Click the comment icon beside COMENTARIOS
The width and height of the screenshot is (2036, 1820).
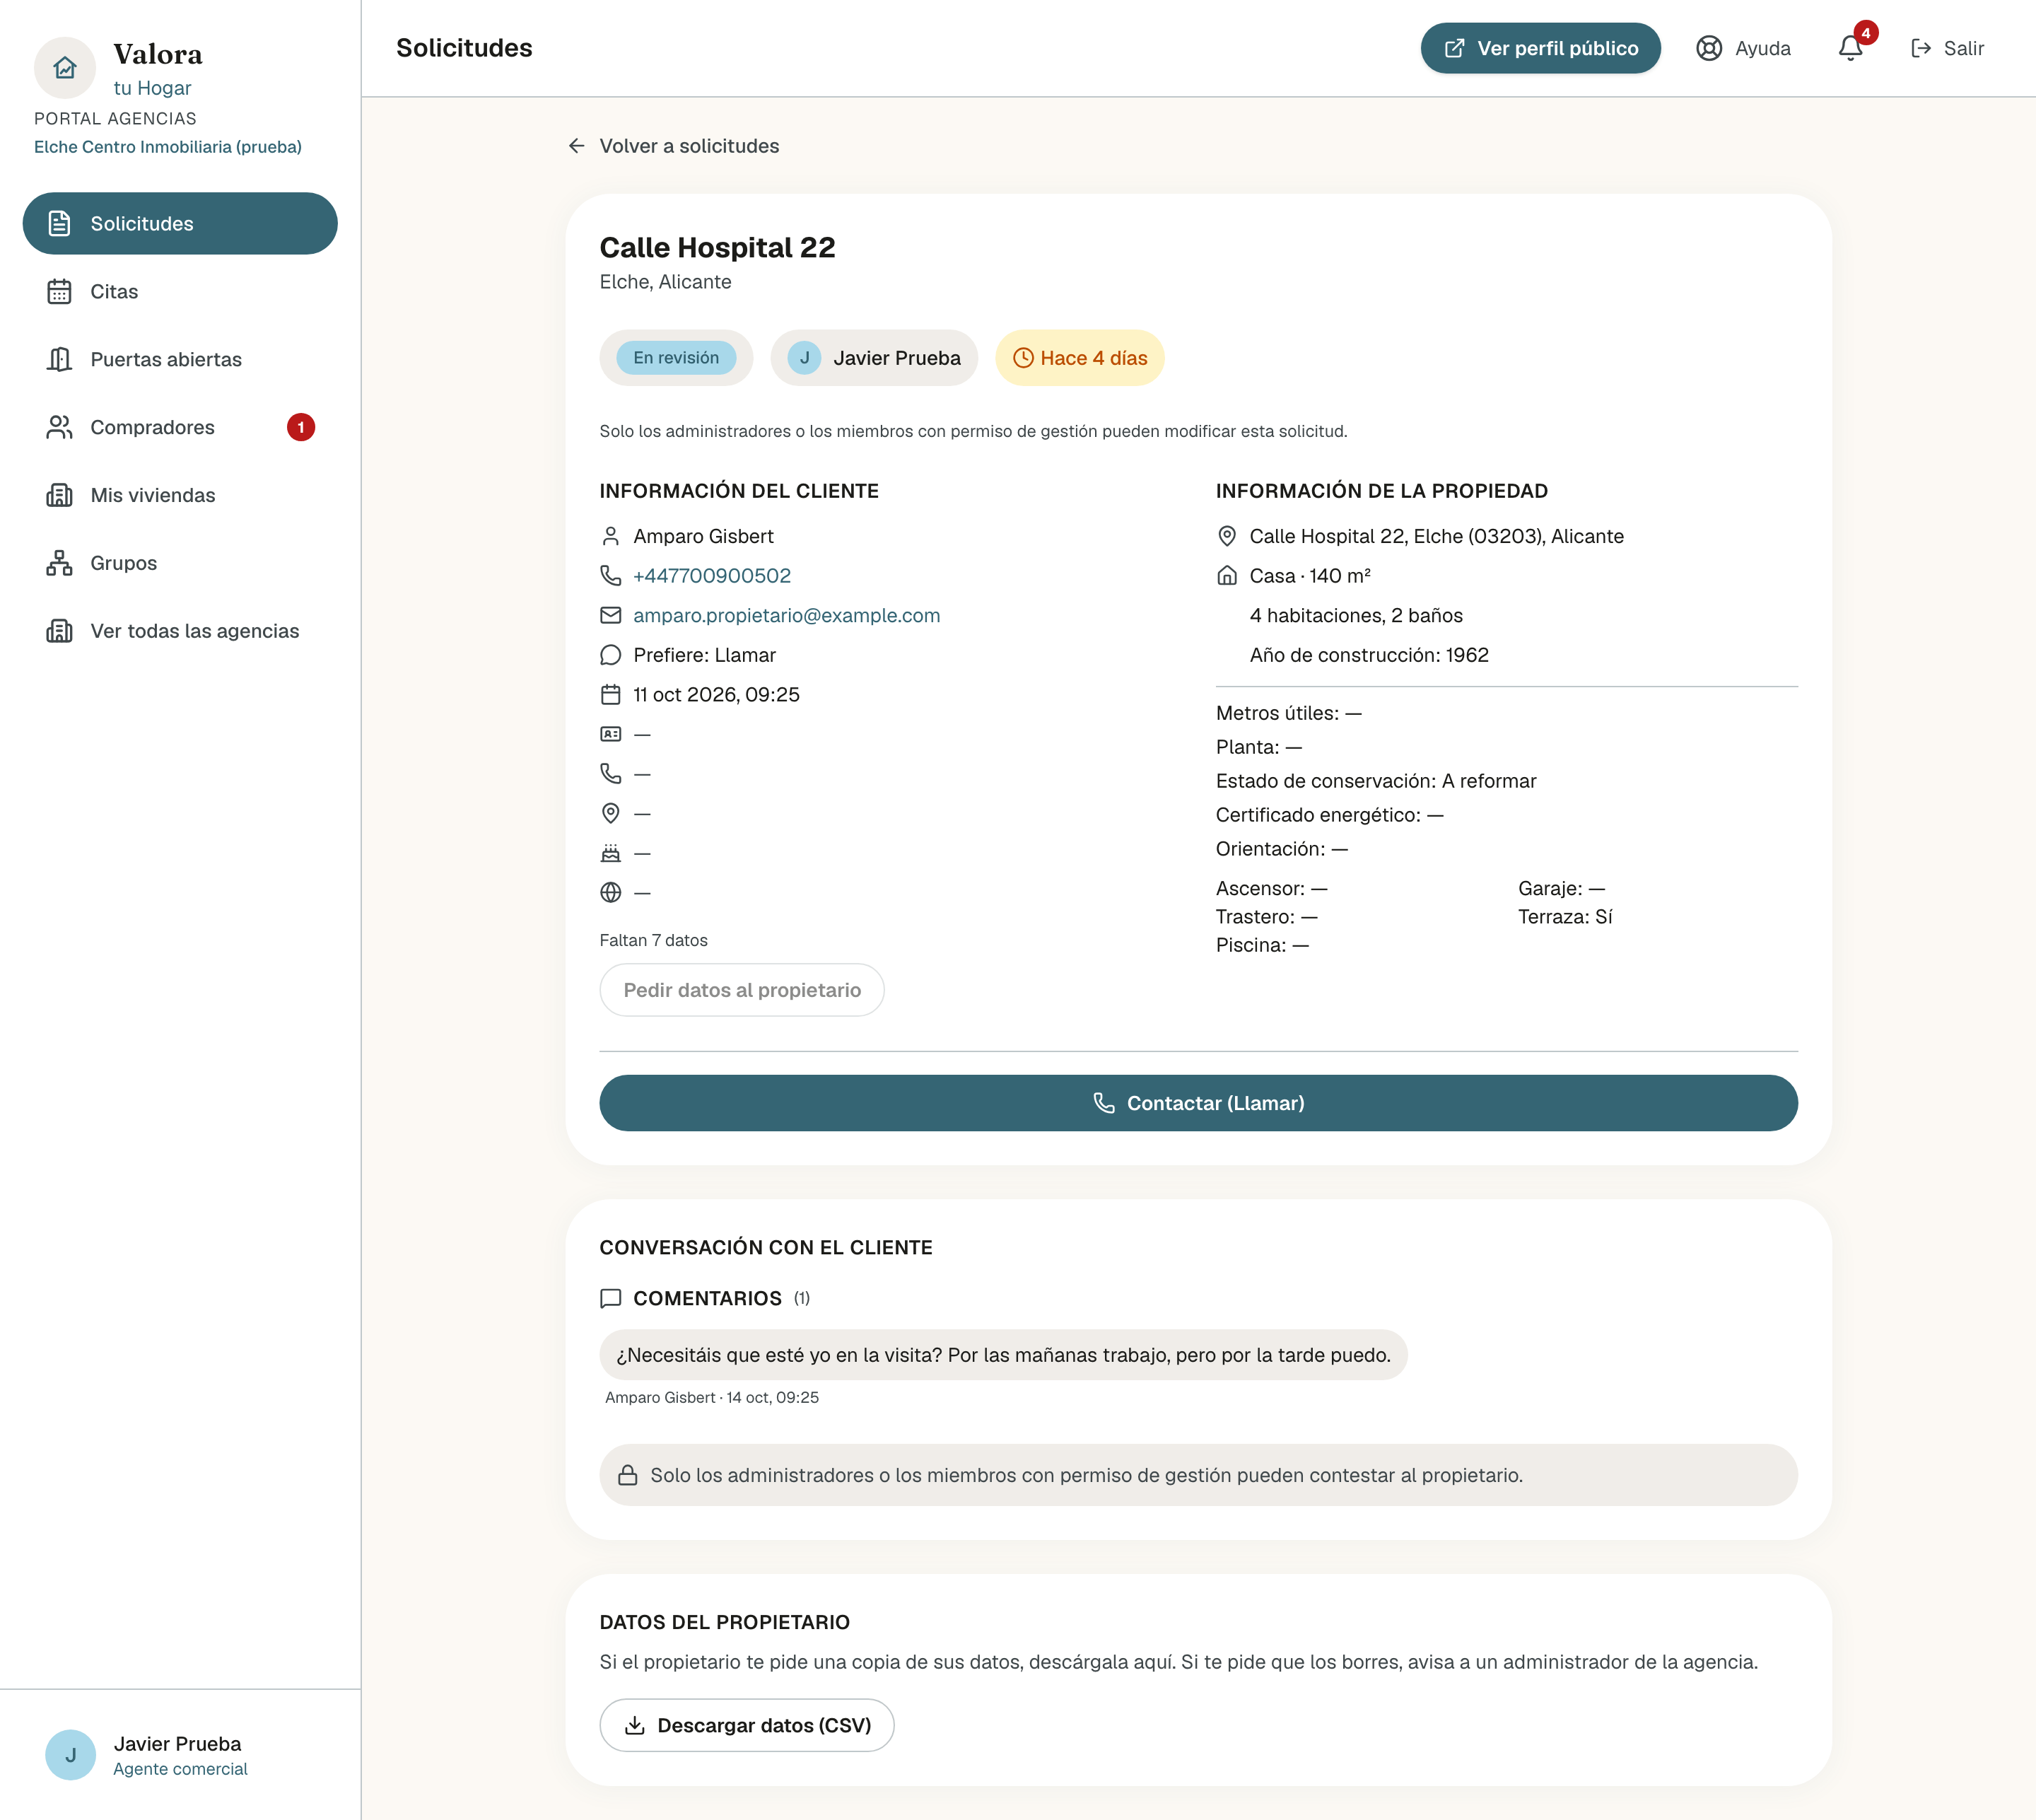click(611, 1298)
